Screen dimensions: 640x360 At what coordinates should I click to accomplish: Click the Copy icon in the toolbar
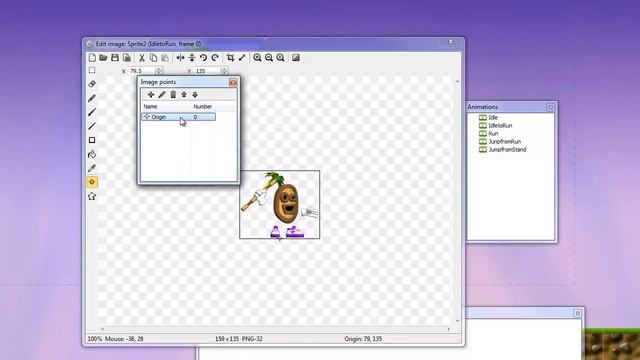[x=153, y=58]
